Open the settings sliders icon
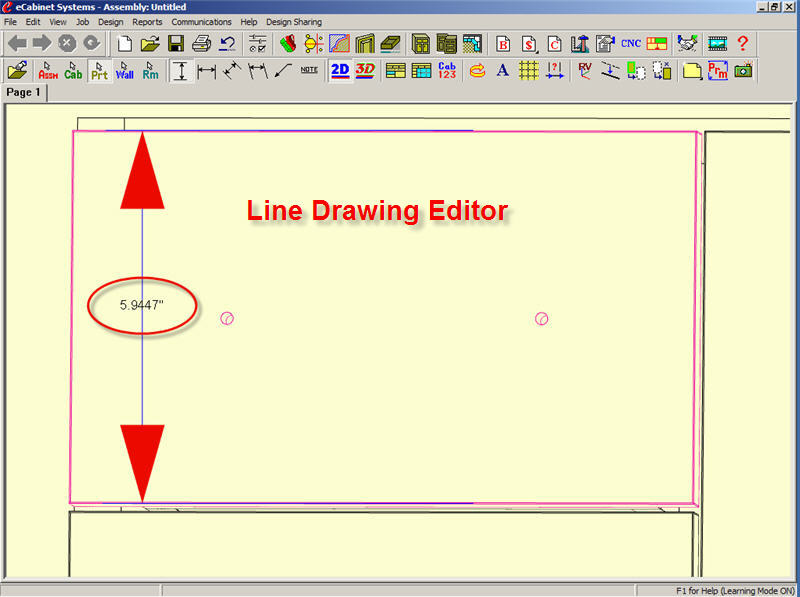The height and width of the screenshot is (597, 800). coord(258,44)
